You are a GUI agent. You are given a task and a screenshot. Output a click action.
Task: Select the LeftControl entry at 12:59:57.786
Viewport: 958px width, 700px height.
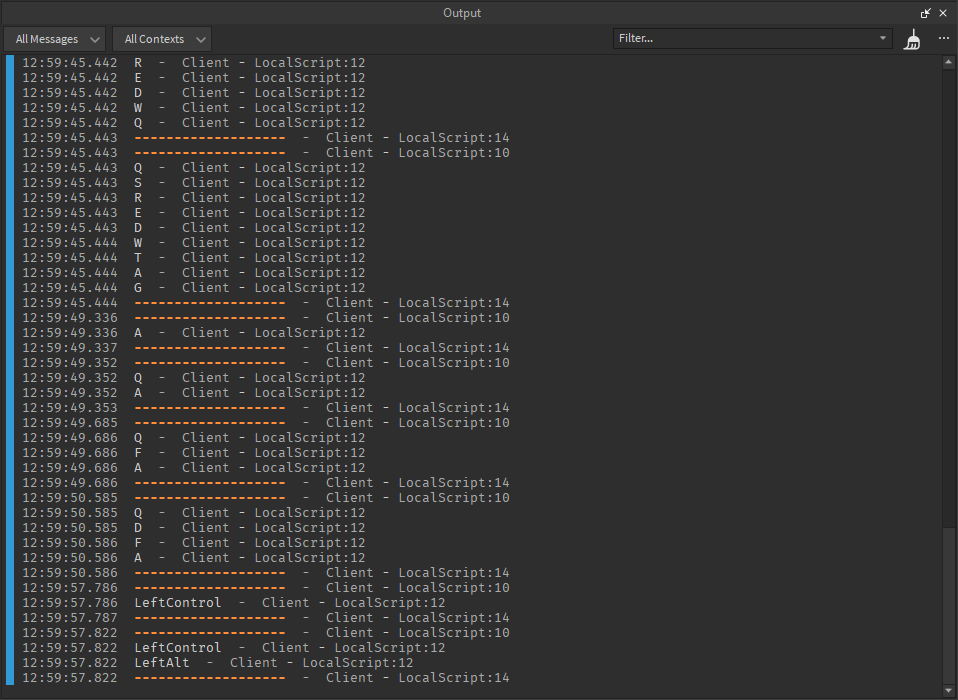pyautogui.click(x=178, y=603)
